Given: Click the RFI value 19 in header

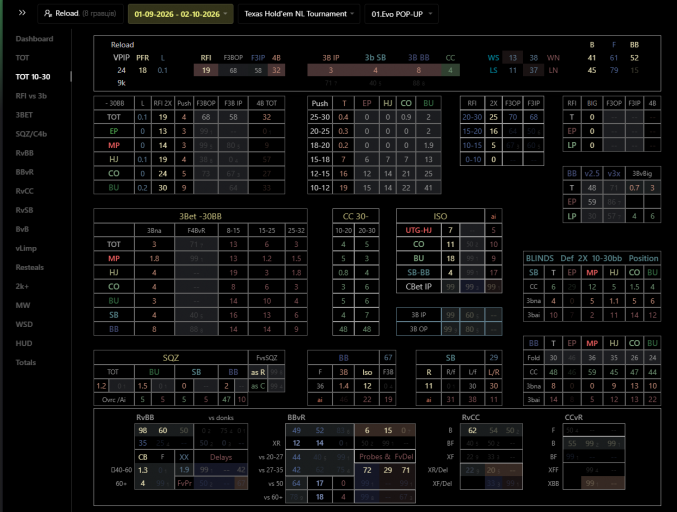Looking at the screenshot, I should [206, 70].
